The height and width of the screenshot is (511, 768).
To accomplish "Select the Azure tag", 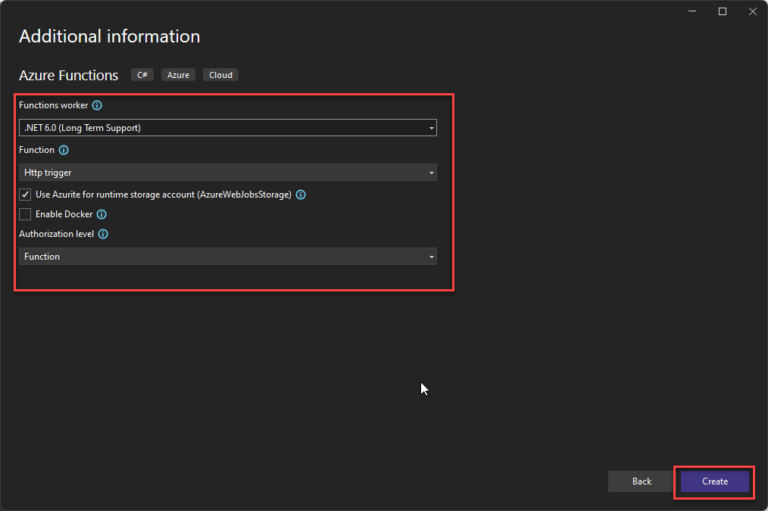I will click(x=176, y=75).
